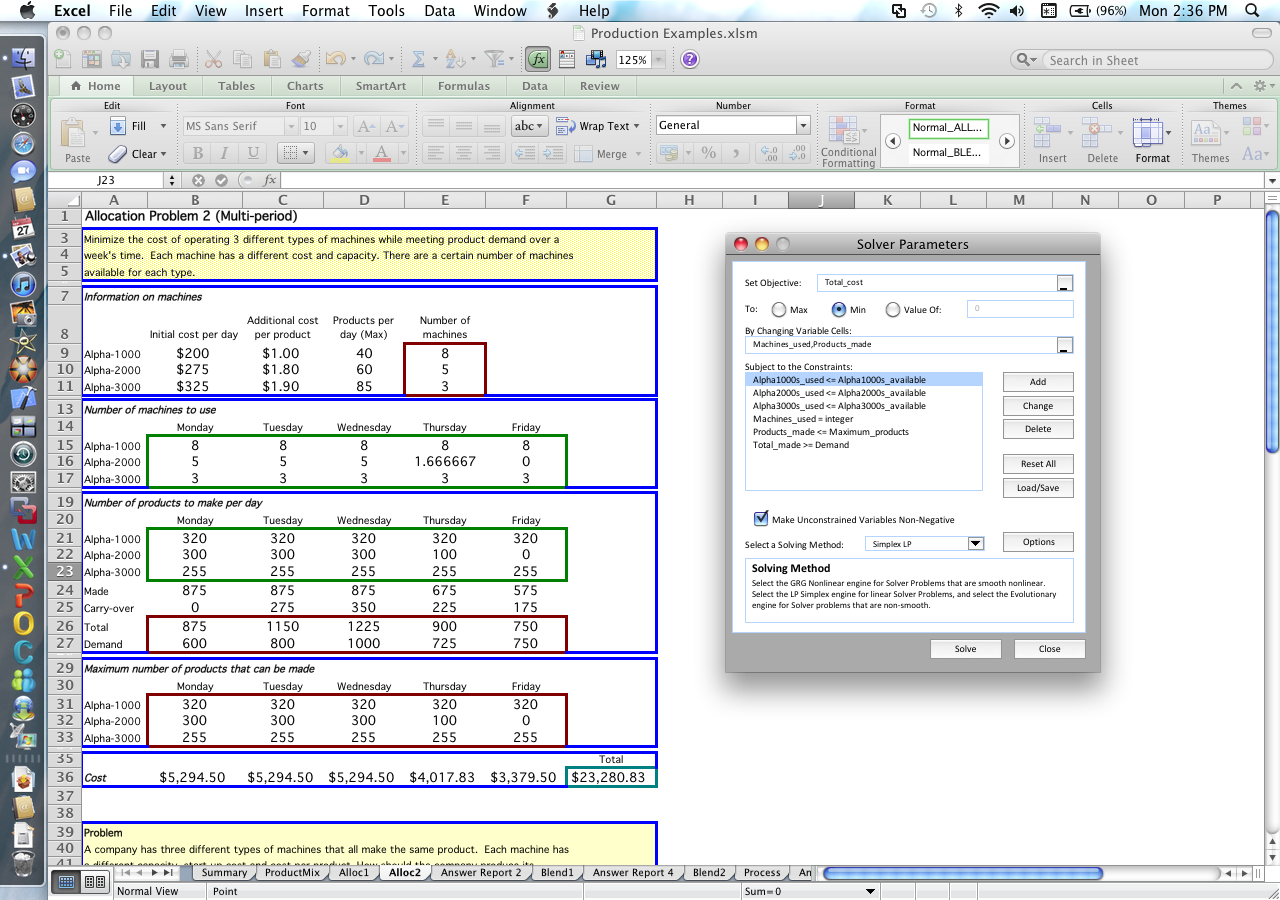
Task: Click the Print icon in toolbar
Action: [179, 60]
